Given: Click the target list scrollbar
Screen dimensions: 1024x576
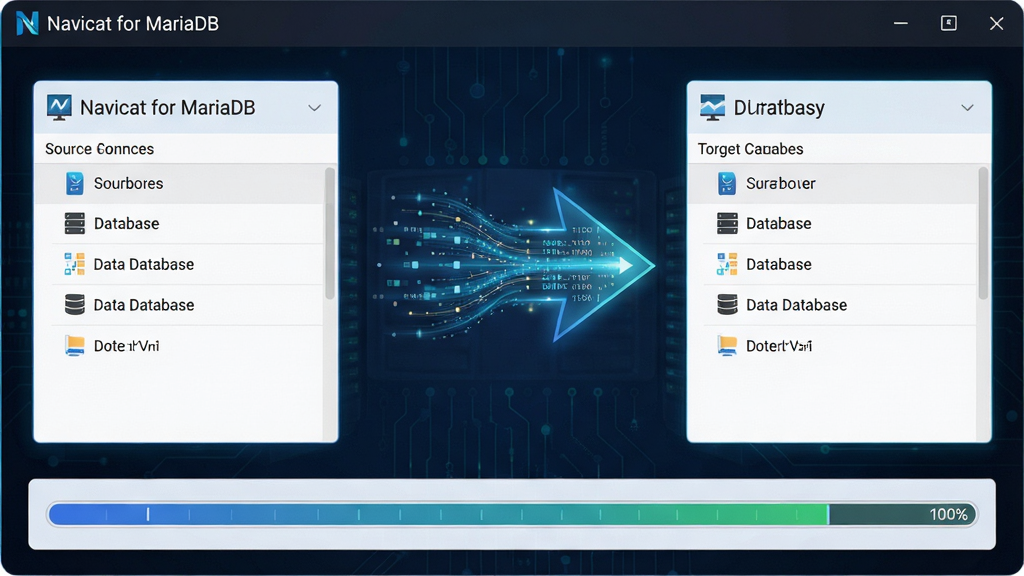Looking at the screenshot, I should coord(983,233).
